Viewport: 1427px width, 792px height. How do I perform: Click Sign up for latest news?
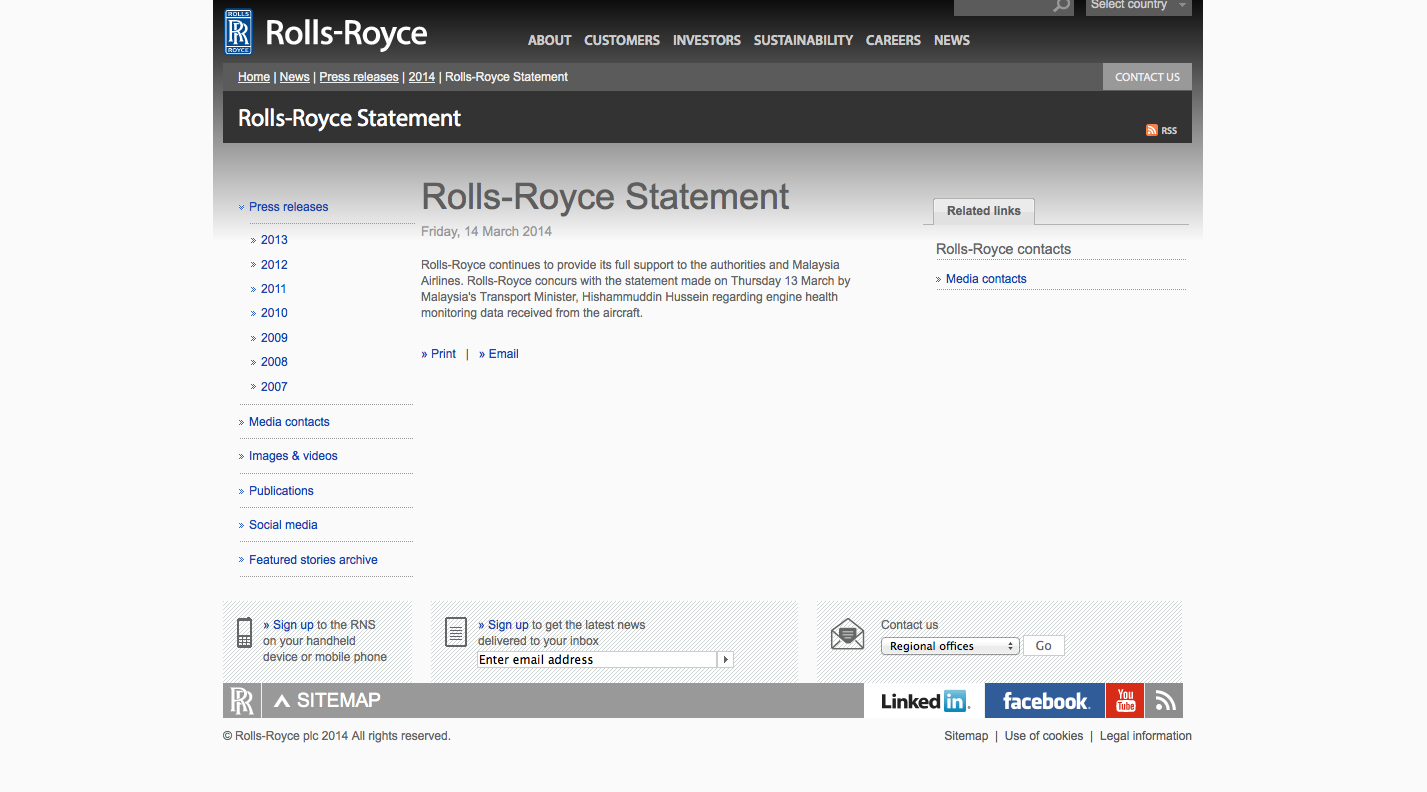508,625
